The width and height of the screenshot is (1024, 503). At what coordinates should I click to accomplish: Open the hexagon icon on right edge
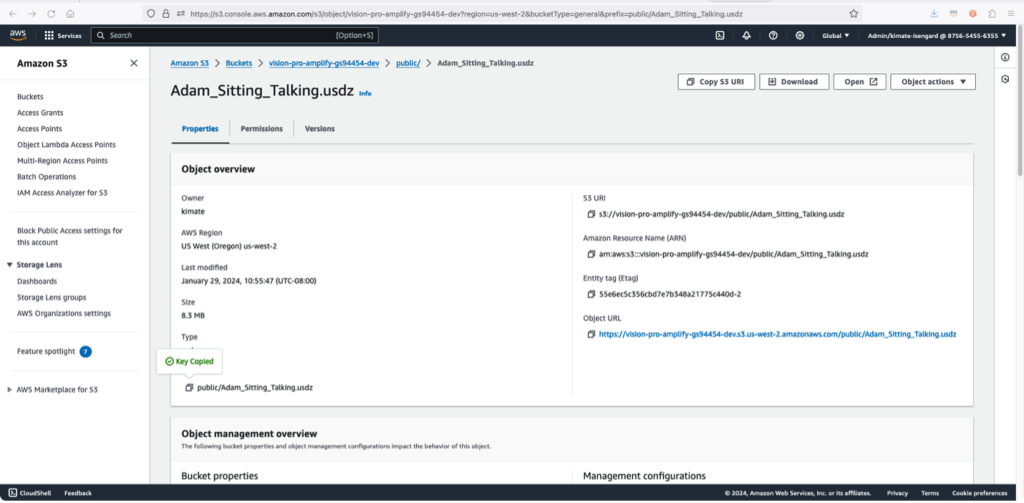point(1005,79)
